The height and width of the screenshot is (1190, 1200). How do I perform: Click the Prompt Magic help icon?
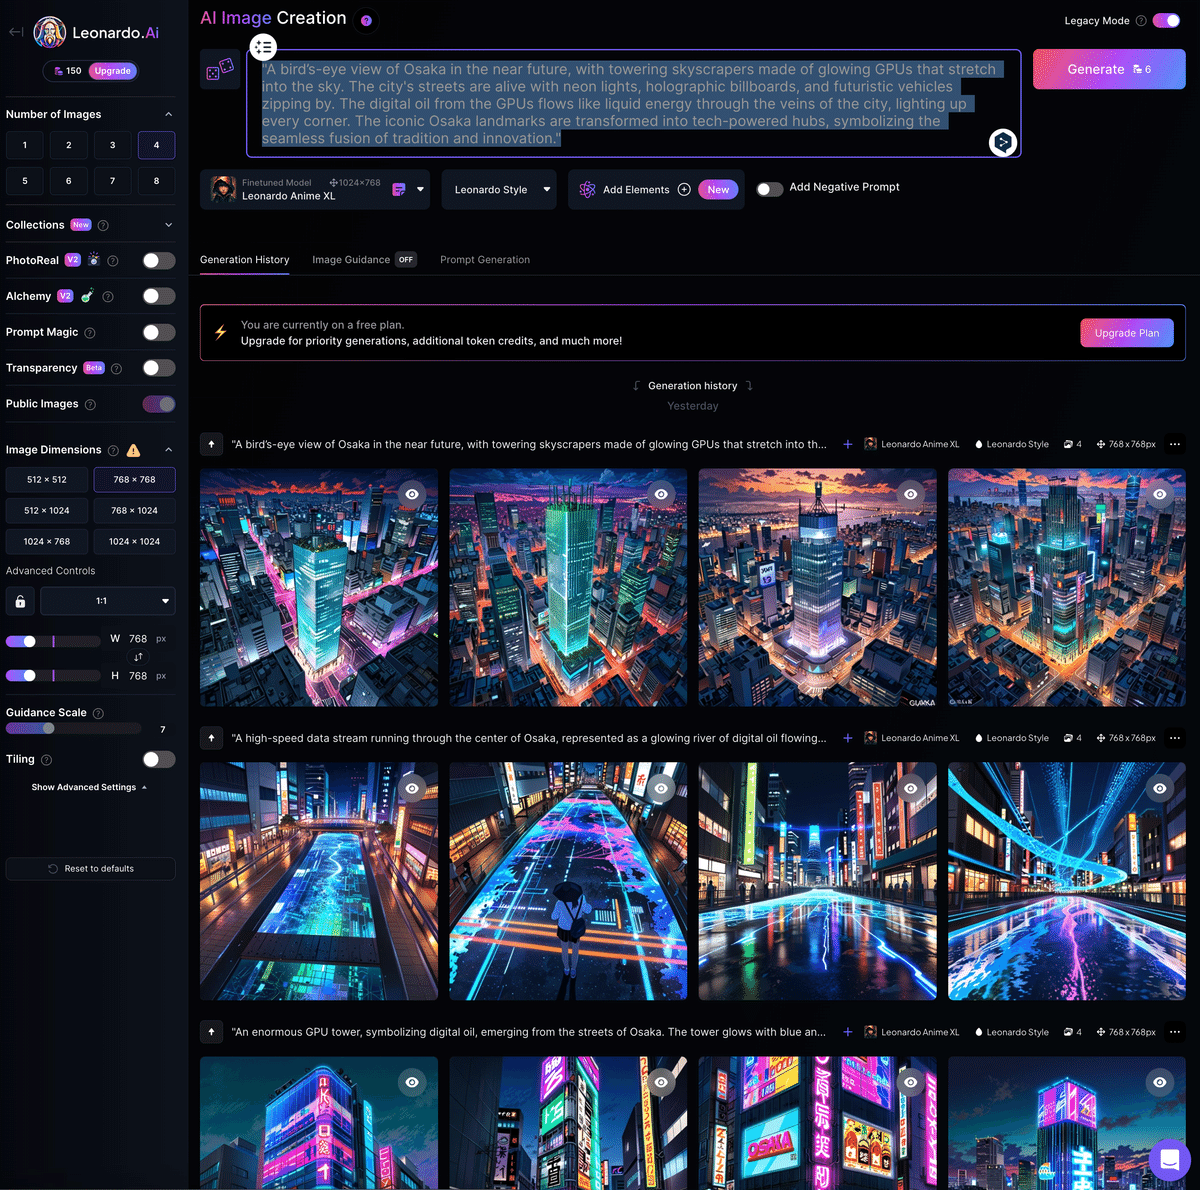pos(90,332)
